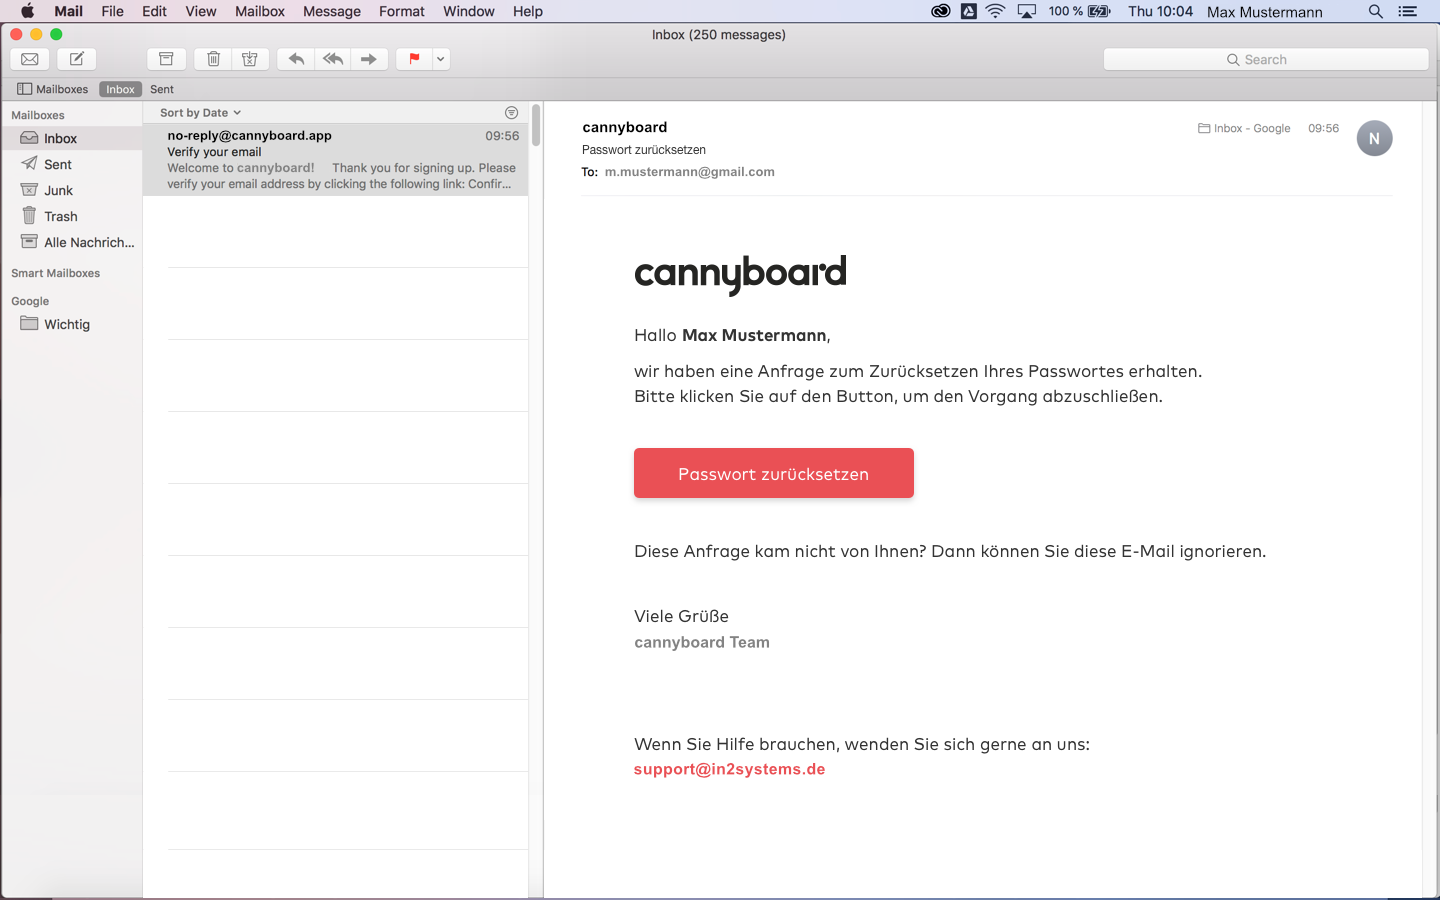
Task: Select Inbox in the sidebar
Action: click(x=72, y=138)
